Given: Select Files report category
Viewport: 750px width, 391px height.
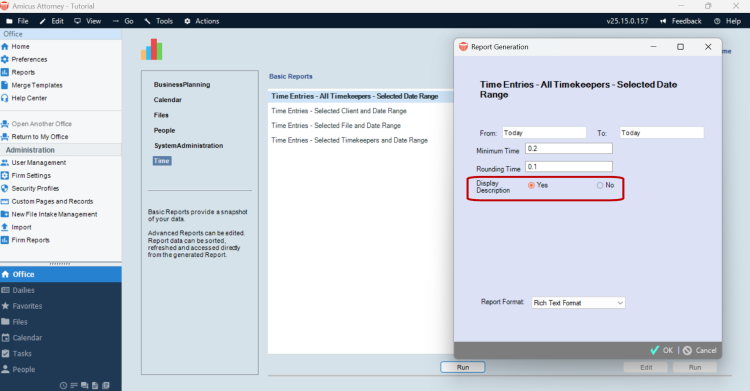Looking at the screenshot, I should coord(161,115).
